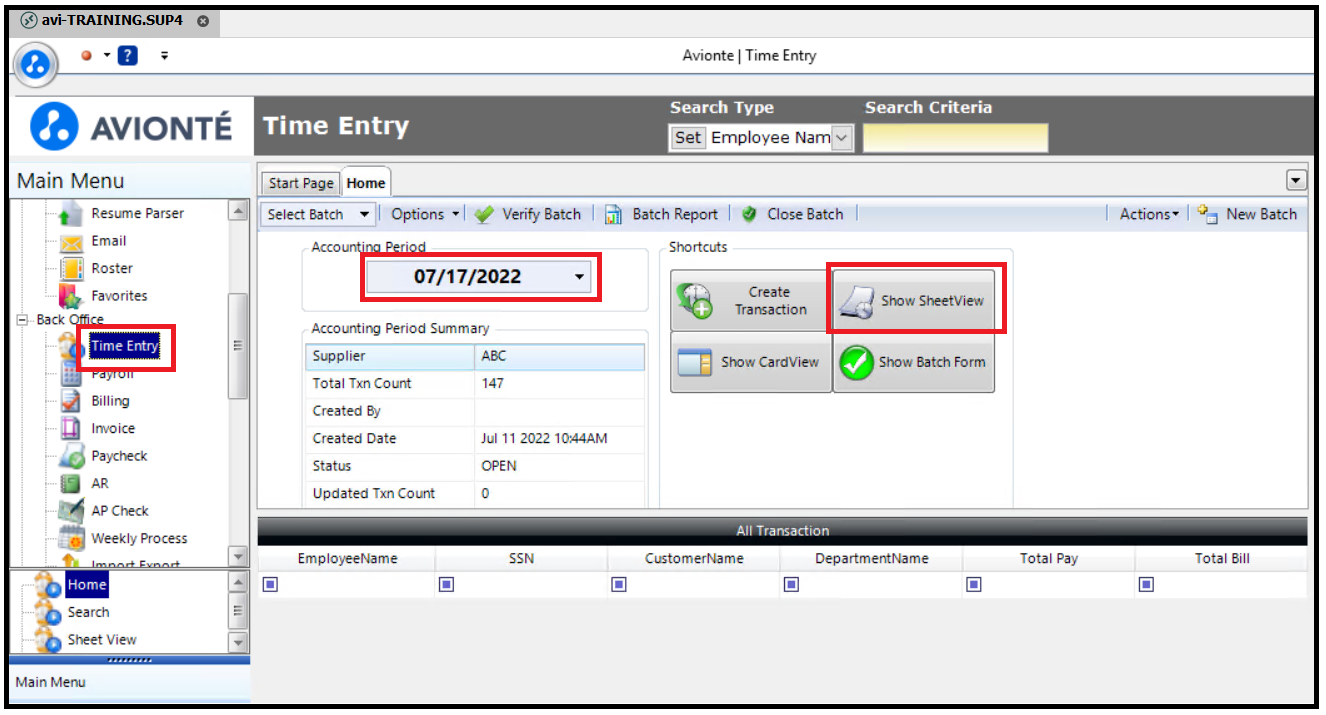The image size is (1326, 715).
Task: Open the Actions dropdown menu
Action: pos(1149,214)
